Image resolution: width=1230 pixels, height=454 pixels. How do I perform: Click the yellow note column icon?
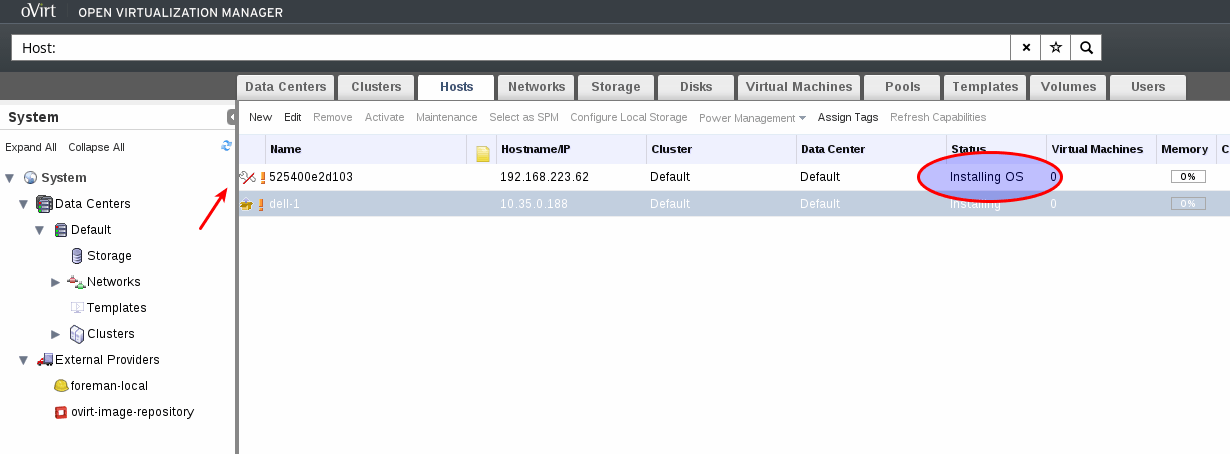tap(483, 151)
